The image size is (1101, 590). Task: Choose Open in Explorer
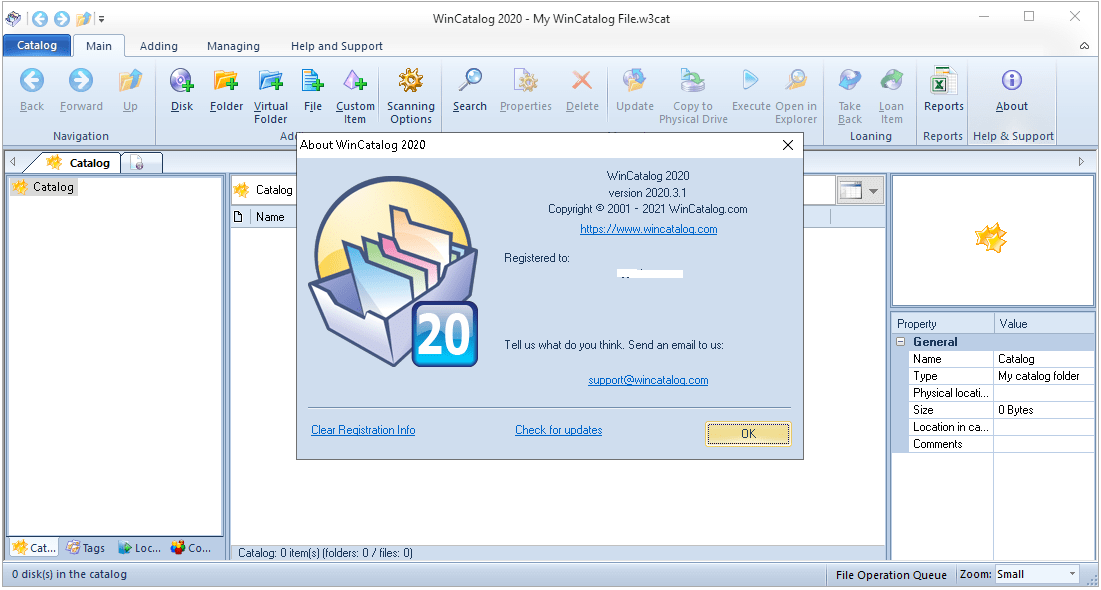coord(796,97)
